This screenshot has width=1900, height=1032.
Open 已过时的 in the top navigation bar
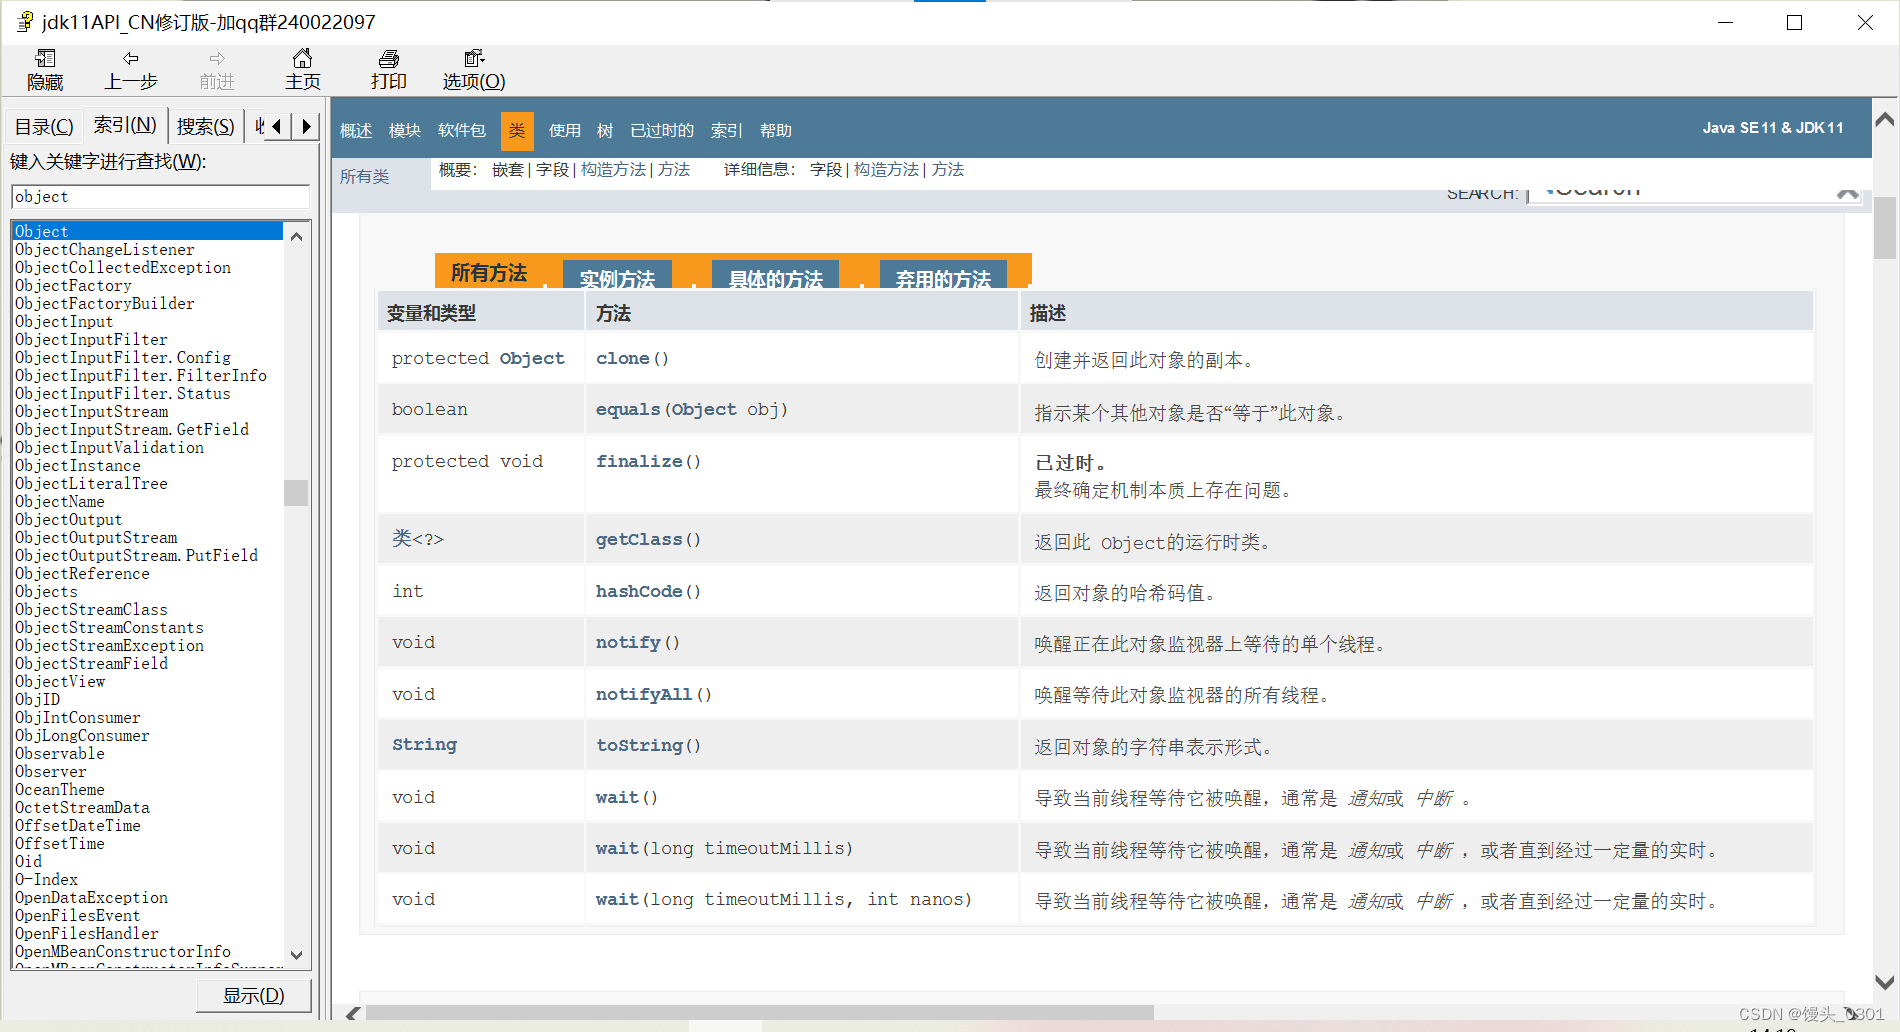662,131
